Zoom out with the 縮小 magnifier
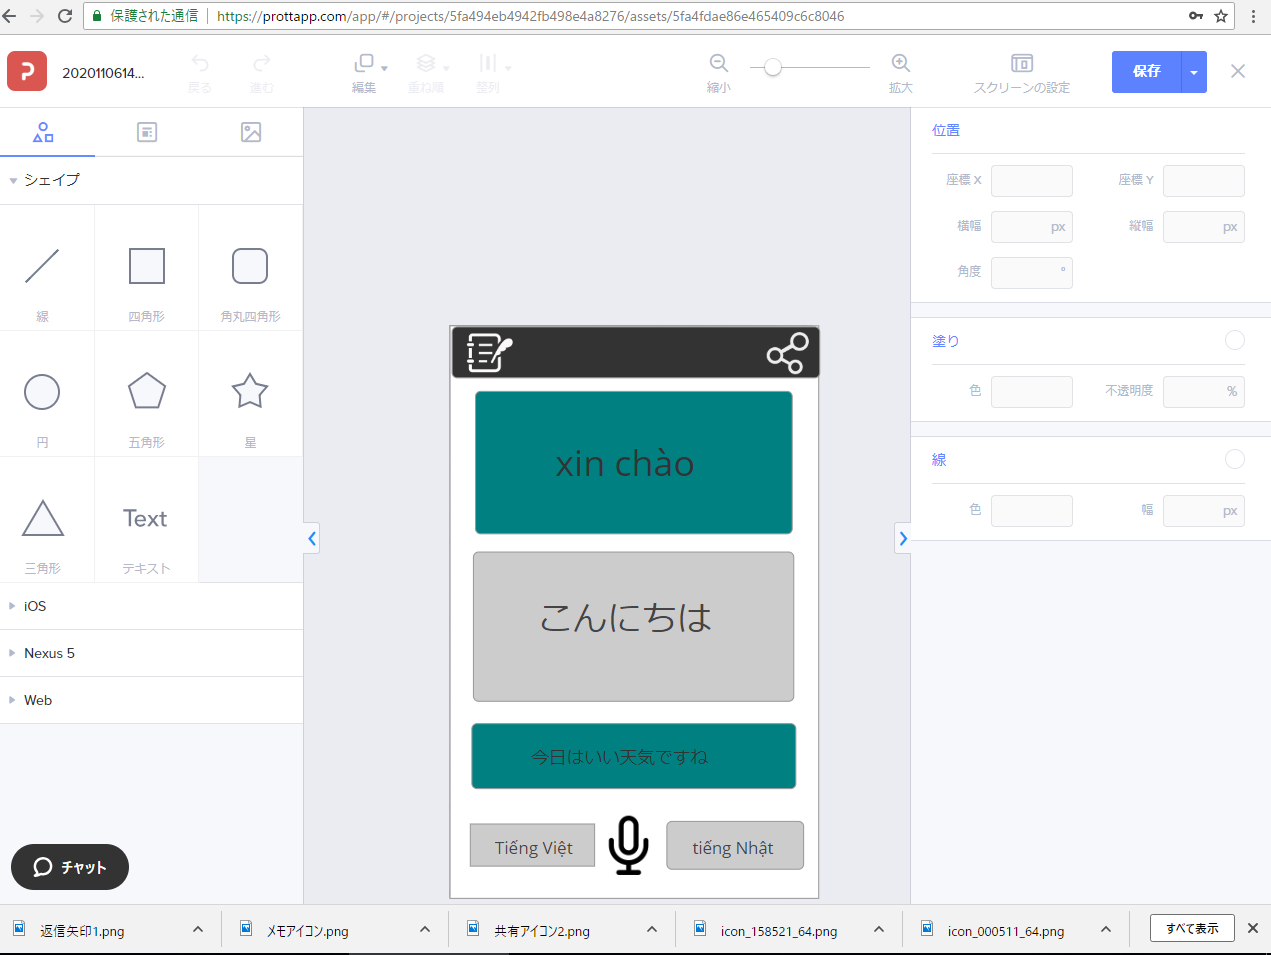 click(x=719, y=63)
